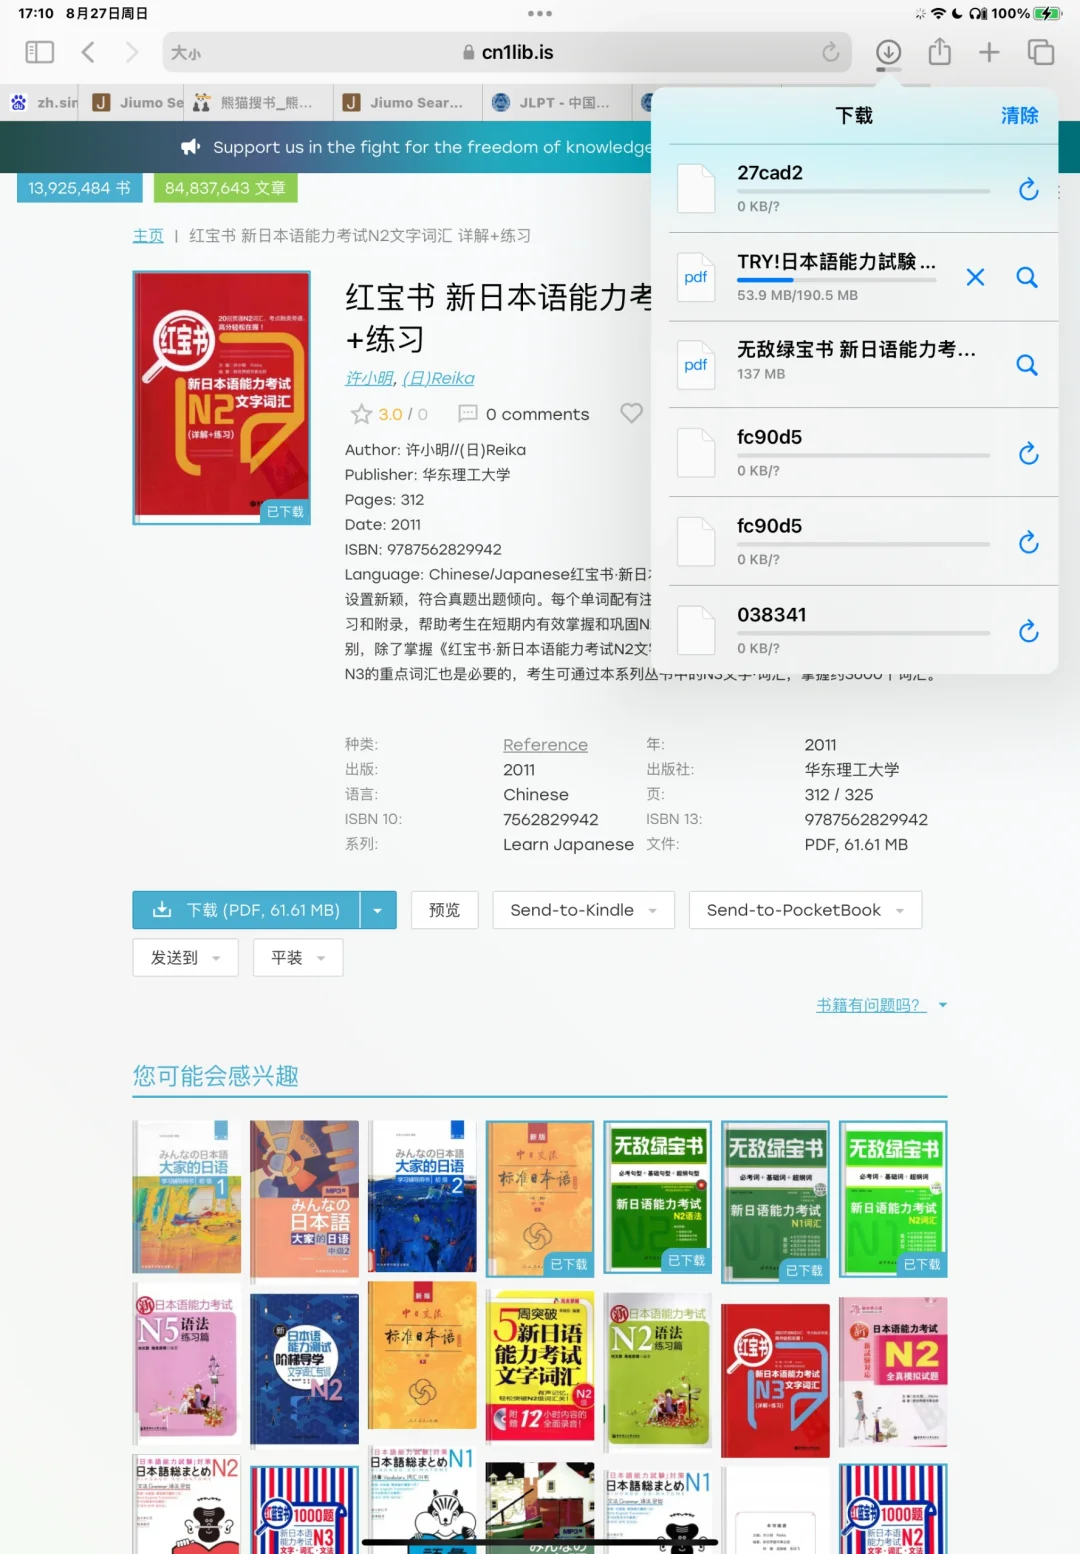The image size is (1080, 1554).
Task: Toggle the Safari sidebar icon
Action: (39, 52)
